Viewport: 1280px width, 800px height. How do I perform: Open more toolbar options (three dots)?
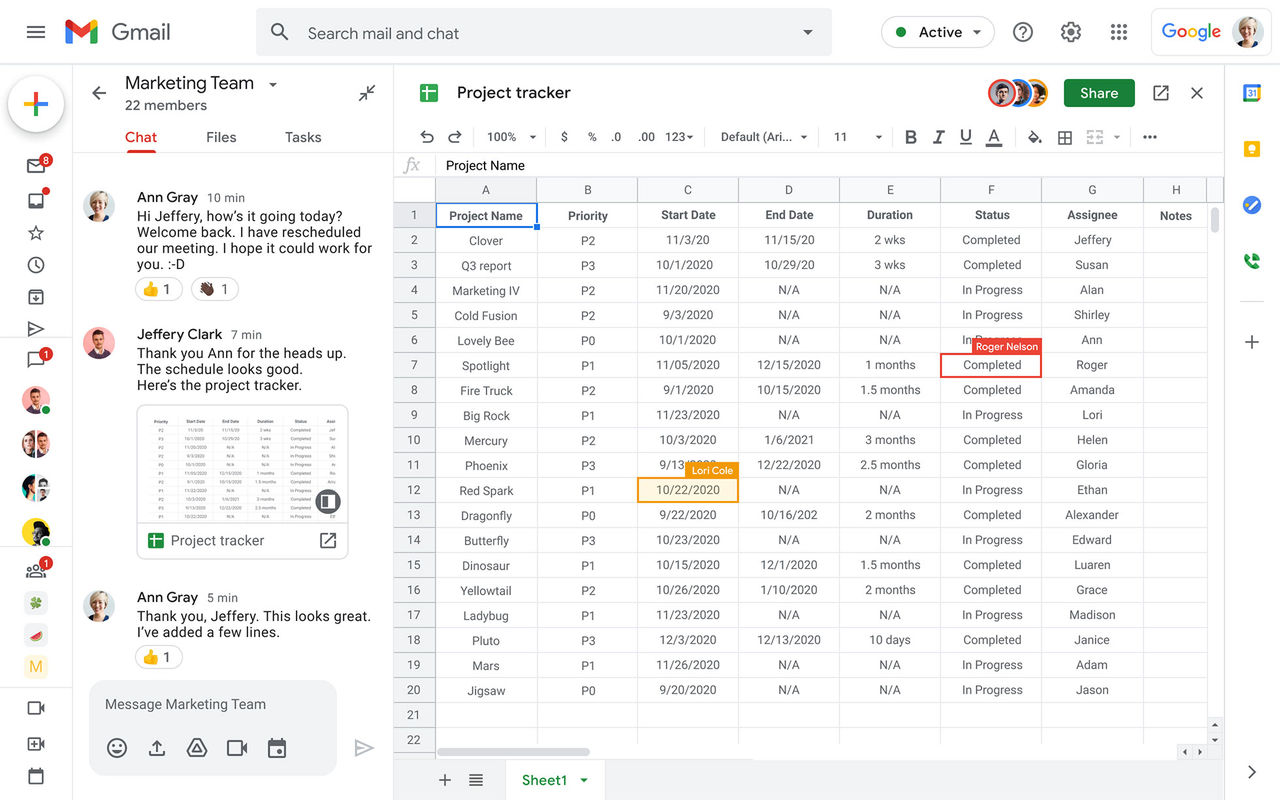[x=1150, y=137]
